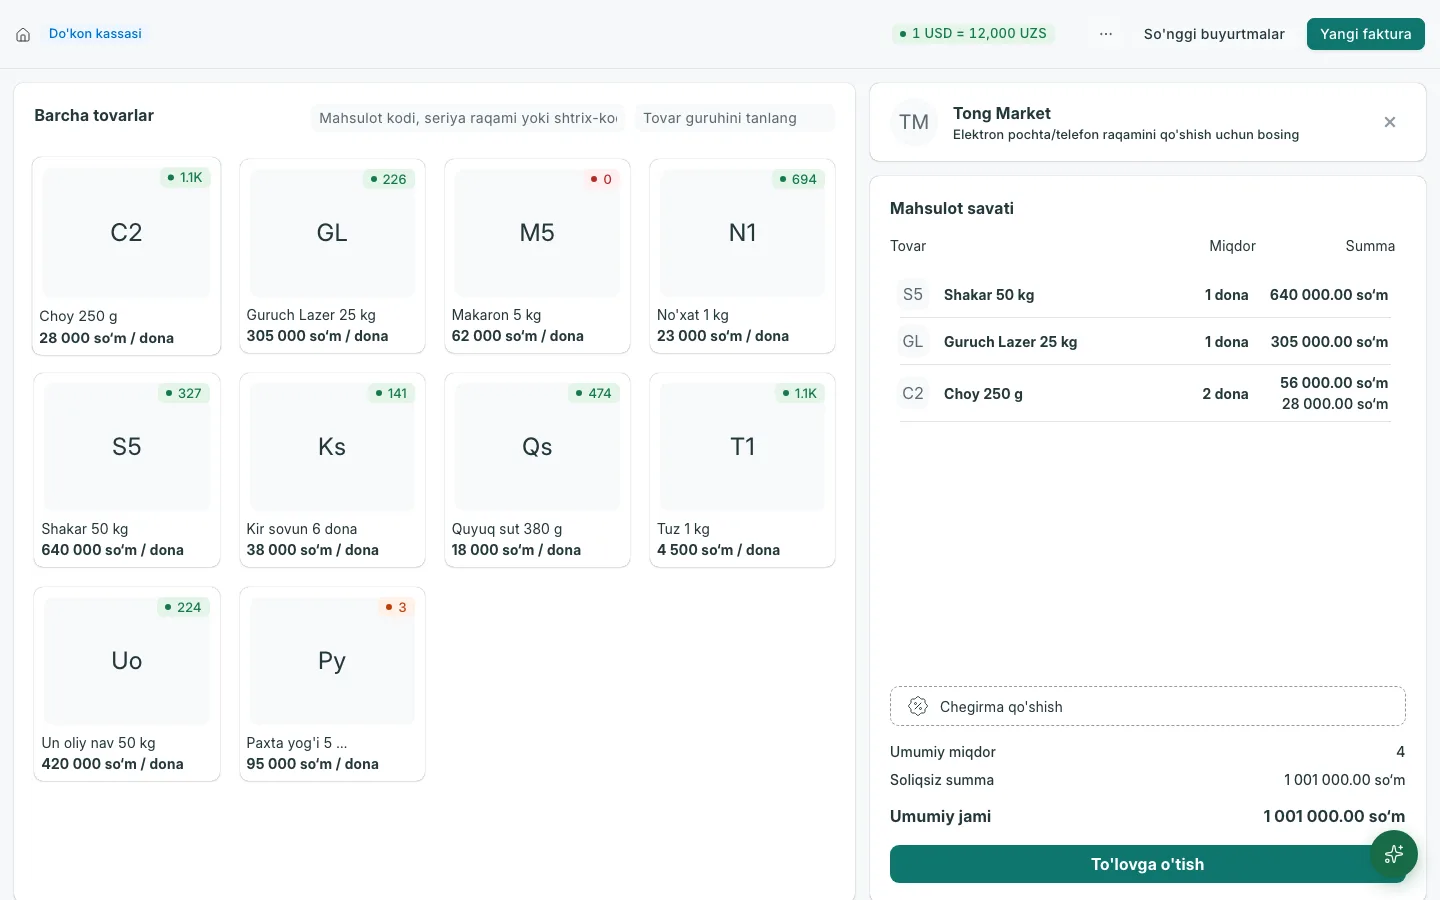Select Shakar 50 kg row in cart
1440x900 pixels.
pos(1146,295)
